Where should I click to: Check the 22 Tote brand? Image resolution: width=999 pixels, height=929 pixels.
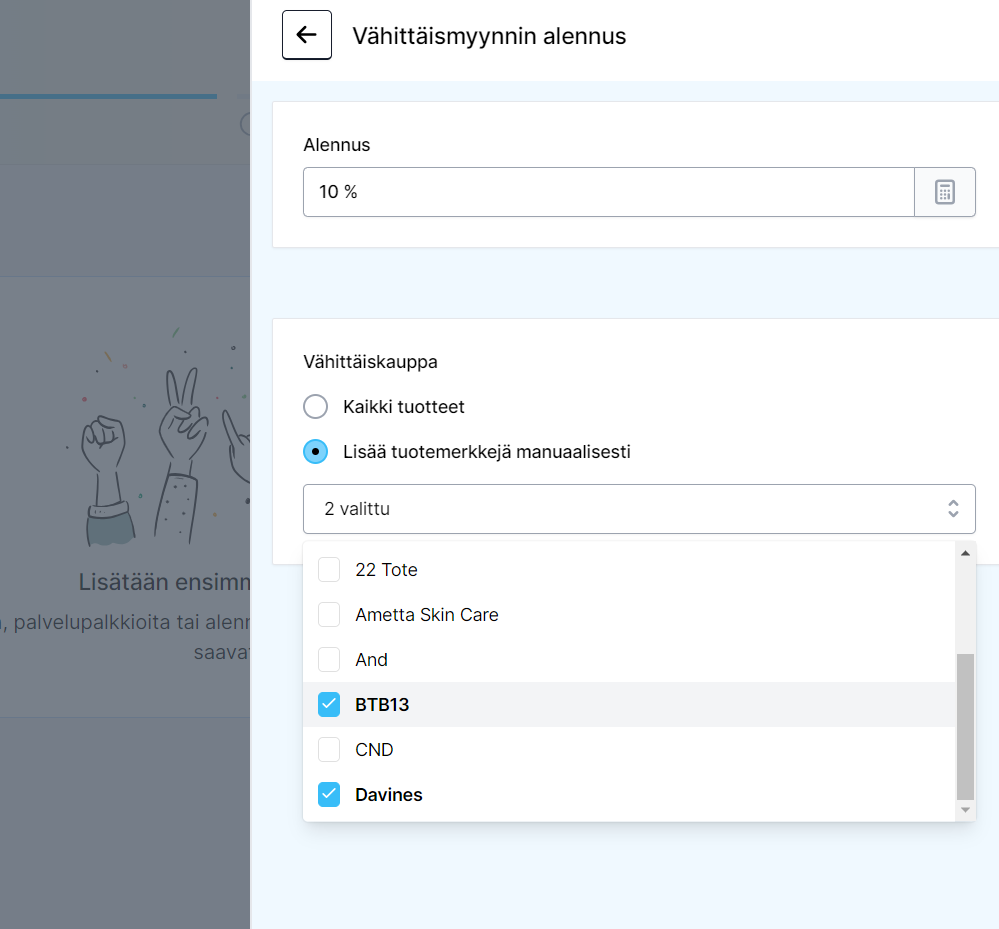pyautogui.click(x=329, y=569)
